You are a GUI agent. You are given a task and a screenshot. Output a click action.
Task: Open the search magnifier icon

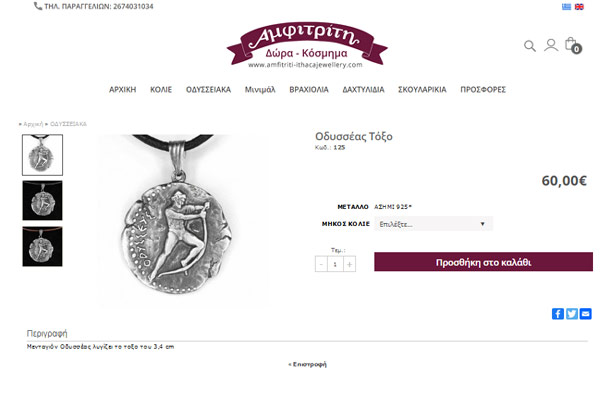529,46
